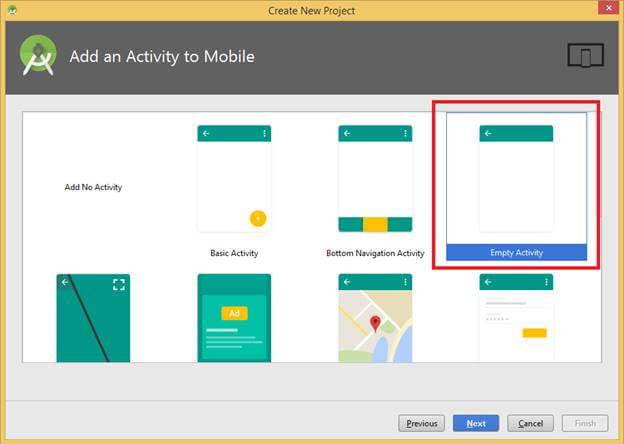
Task: Choose the Fullscreen activity template thumbnail
Action: (93, 318)
